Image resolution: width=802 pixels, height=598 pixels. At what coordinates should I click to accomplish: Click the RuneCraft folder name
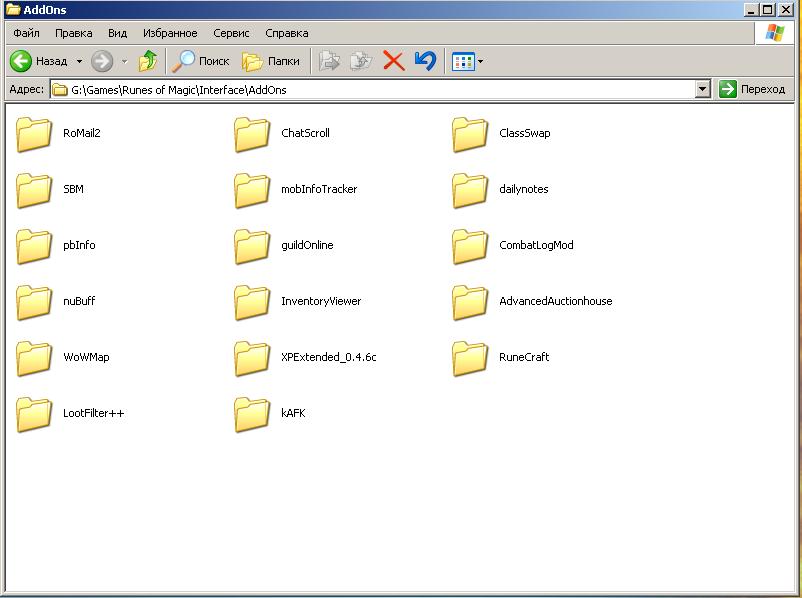click(524, 357)
